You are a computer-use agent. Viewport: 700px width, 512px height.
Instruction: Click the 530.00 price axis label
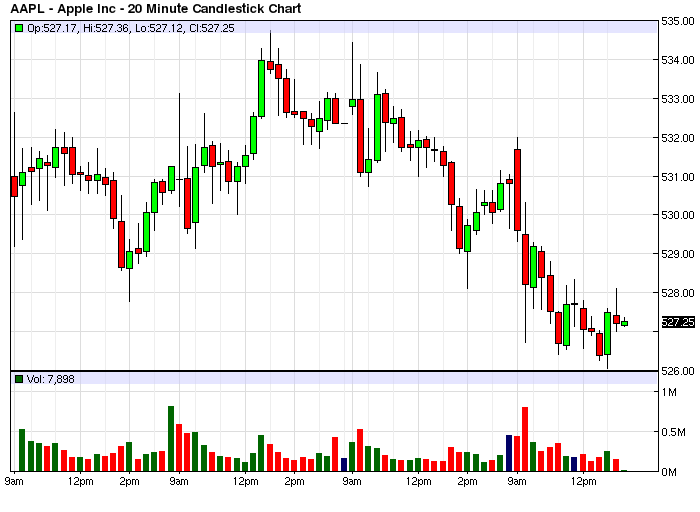pyautogui.click(x=678, y=215)
